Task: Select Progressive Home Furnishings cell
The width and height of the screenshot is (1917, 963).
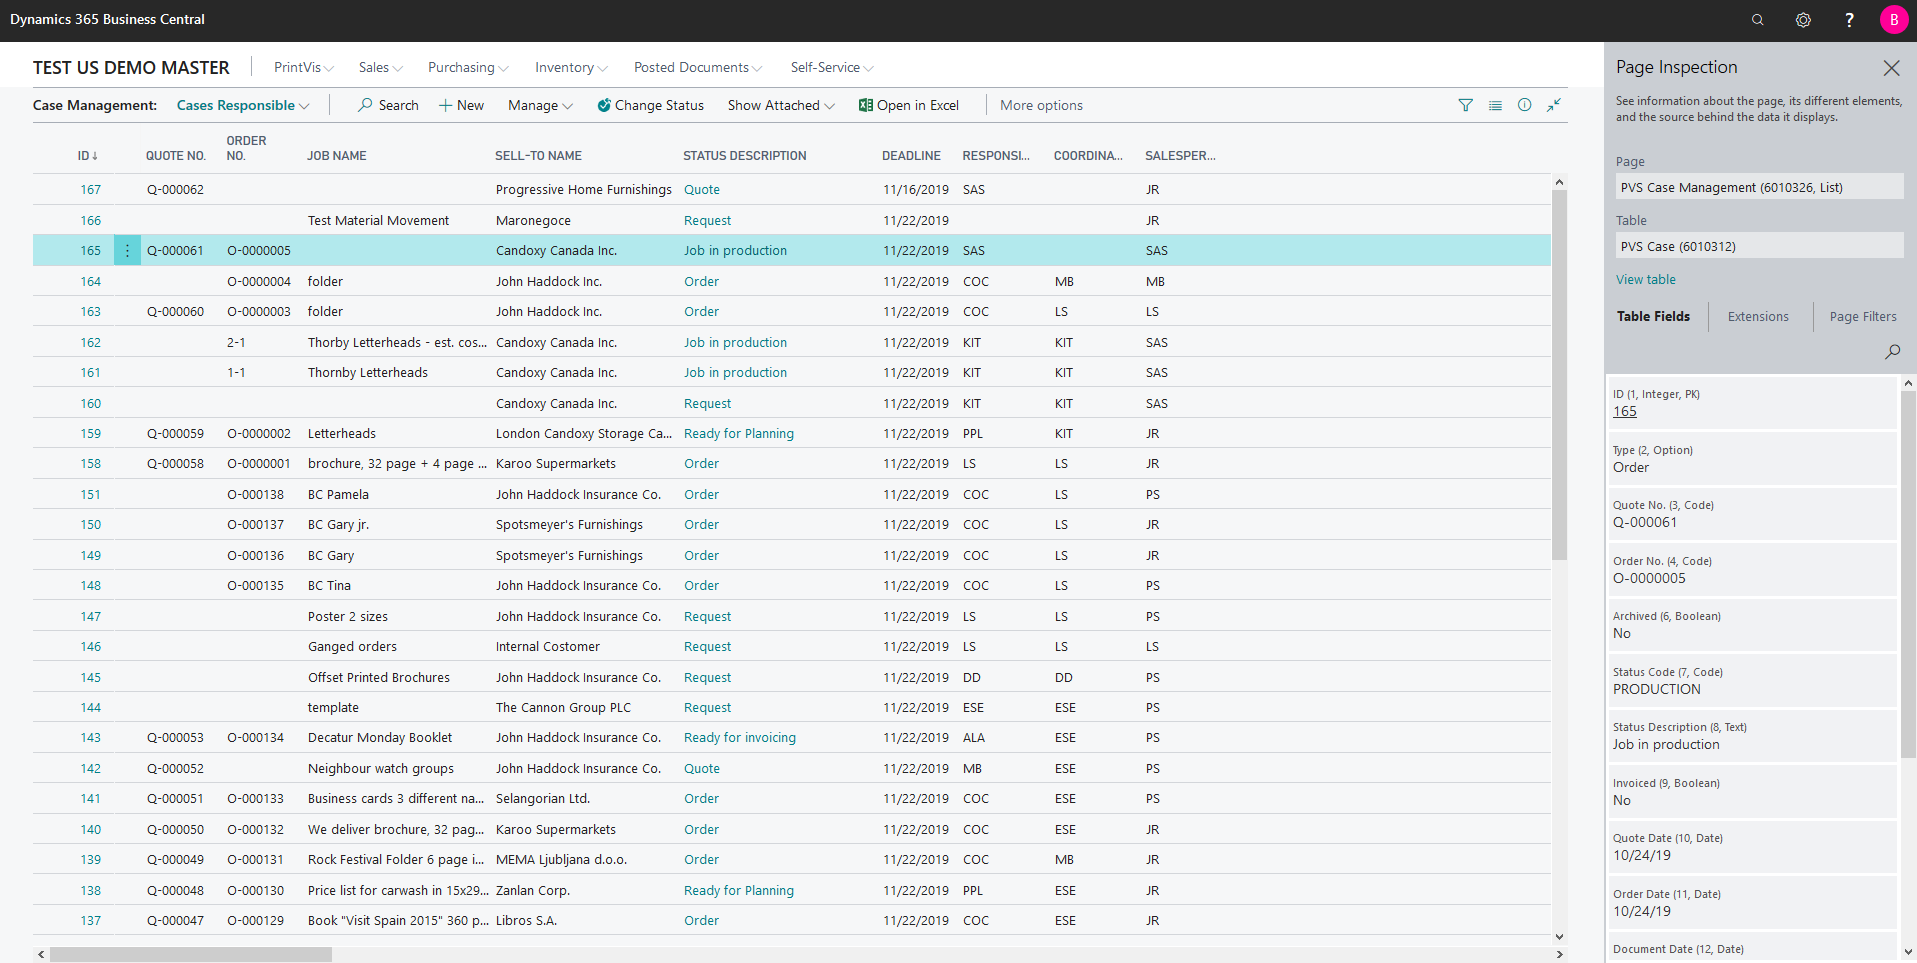Action: point(584,190)
